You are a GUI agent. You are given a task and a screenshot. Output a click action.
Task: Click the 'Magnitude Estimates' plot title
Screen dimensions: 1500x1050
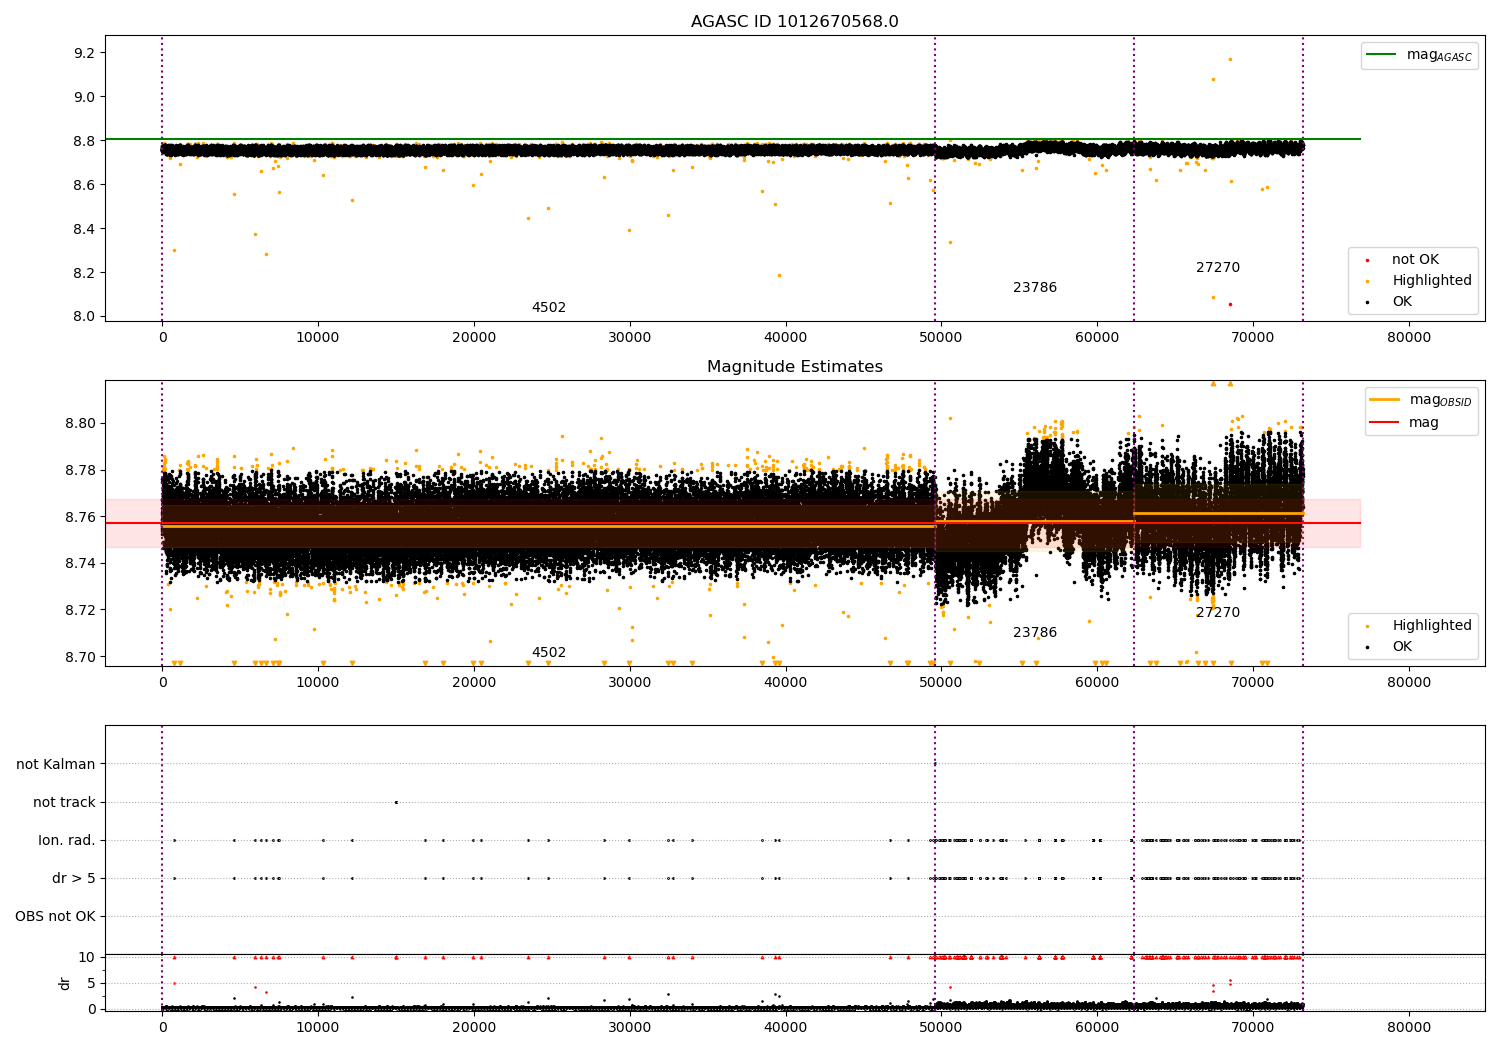click(x=794, y=367)
